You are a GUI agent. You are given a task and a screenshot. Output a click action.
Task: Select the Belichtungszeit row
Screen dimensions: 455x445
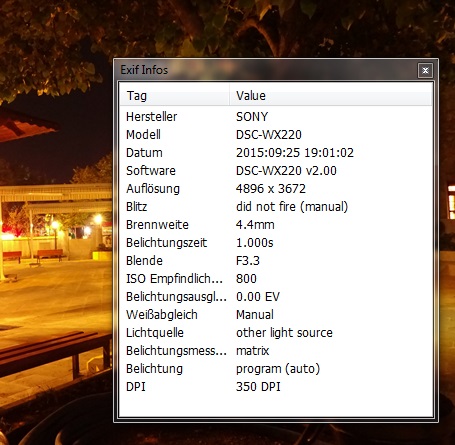pos(276,243)
